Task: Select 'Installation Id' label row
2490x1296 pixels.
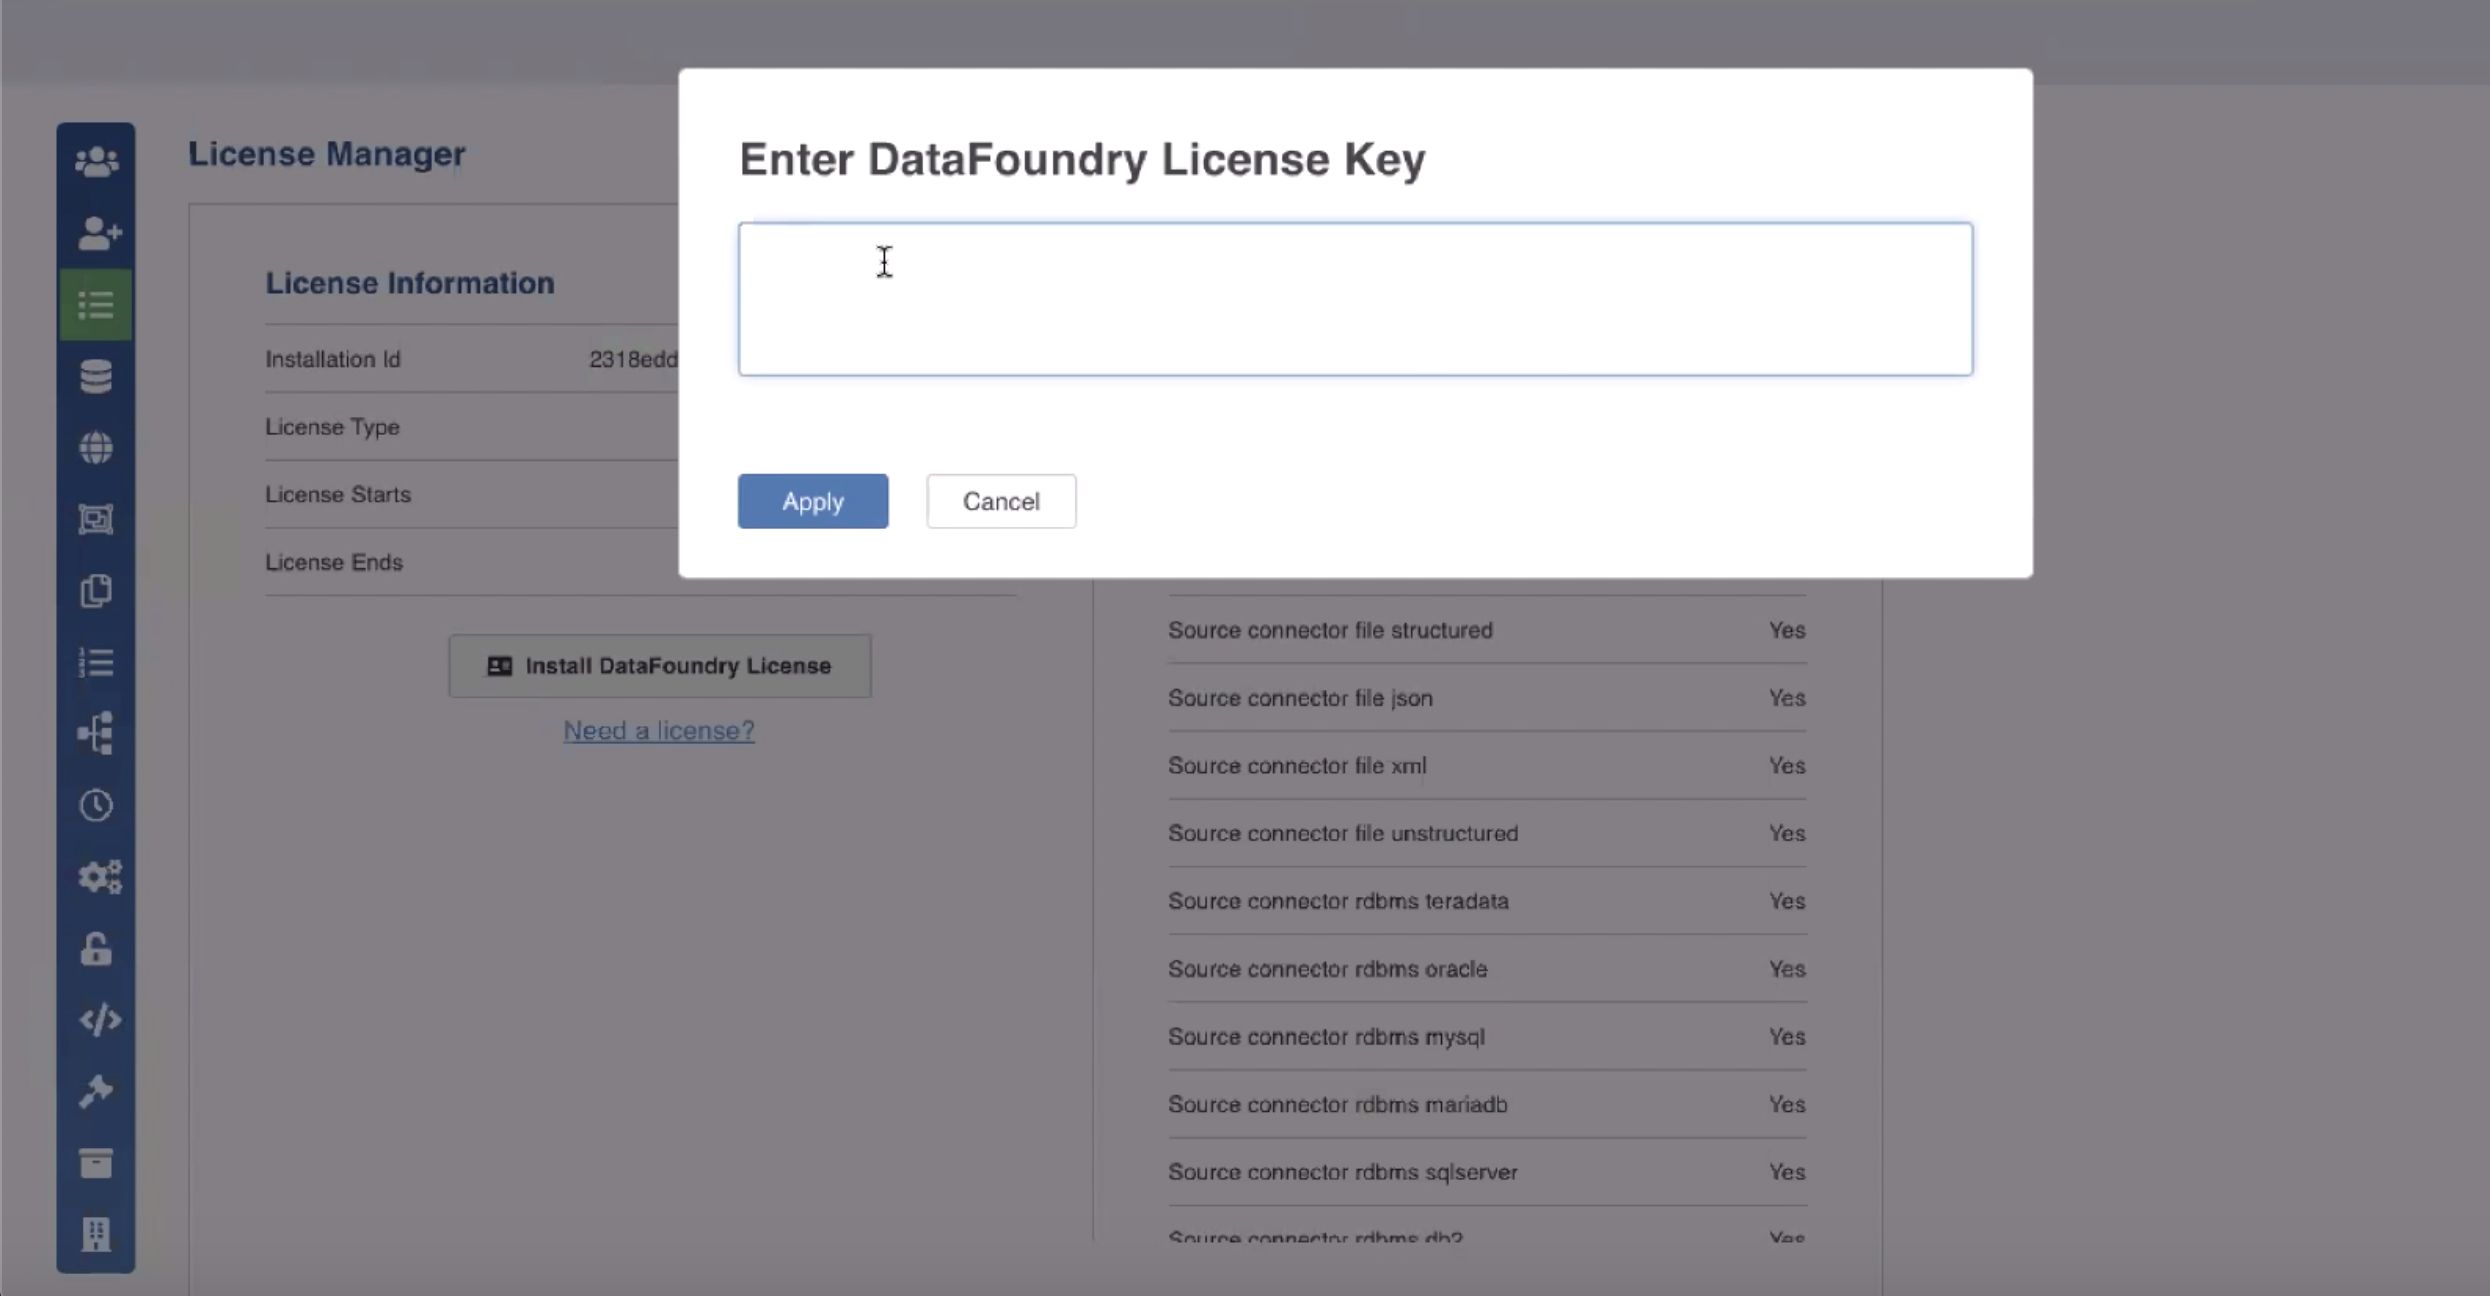Action: point(471,359)
